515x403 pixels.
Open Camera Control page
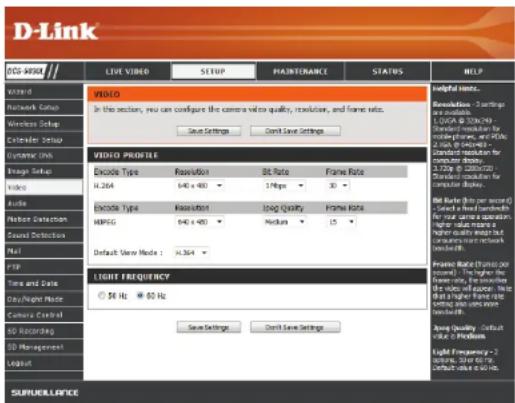click(x=44, y=315)
